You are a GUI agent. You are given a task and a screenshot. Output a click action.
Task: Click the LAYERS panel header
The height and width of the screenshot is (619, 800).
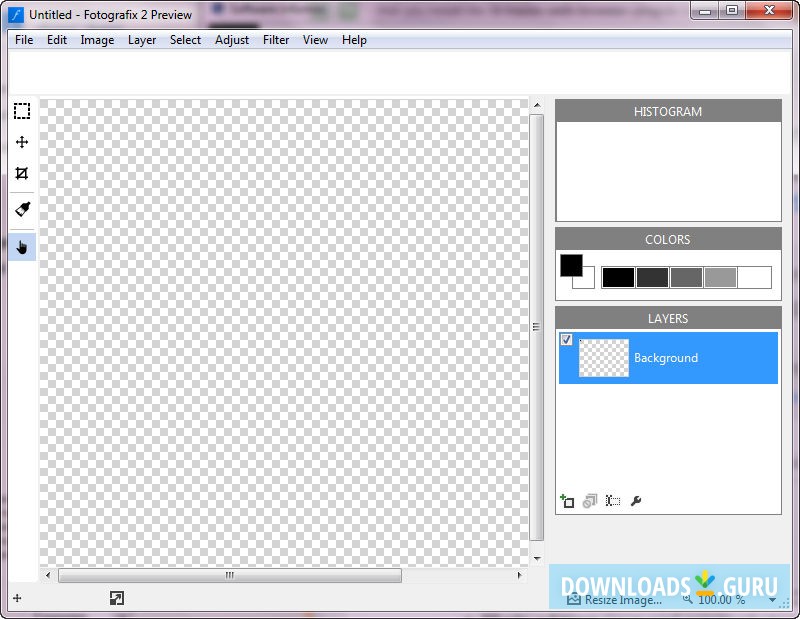[668, 318]
